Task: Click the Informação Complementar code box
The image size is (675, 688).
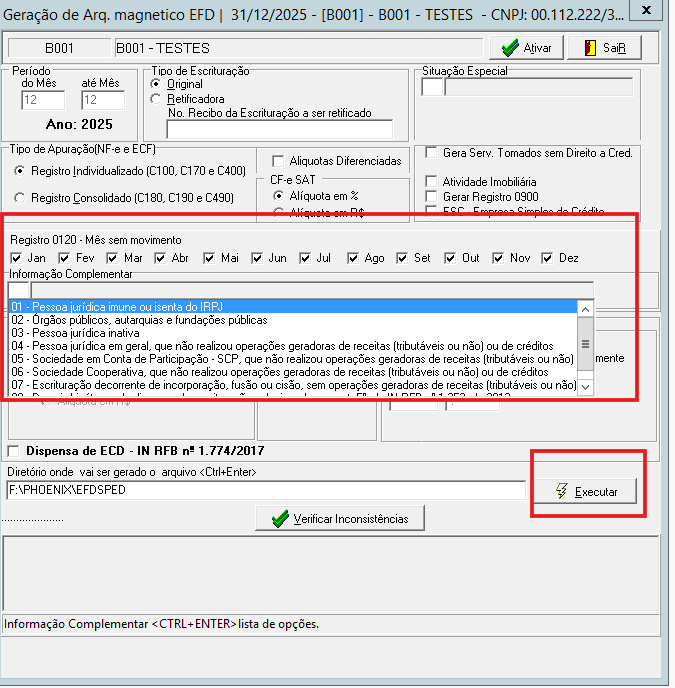Action: (18, 290)
